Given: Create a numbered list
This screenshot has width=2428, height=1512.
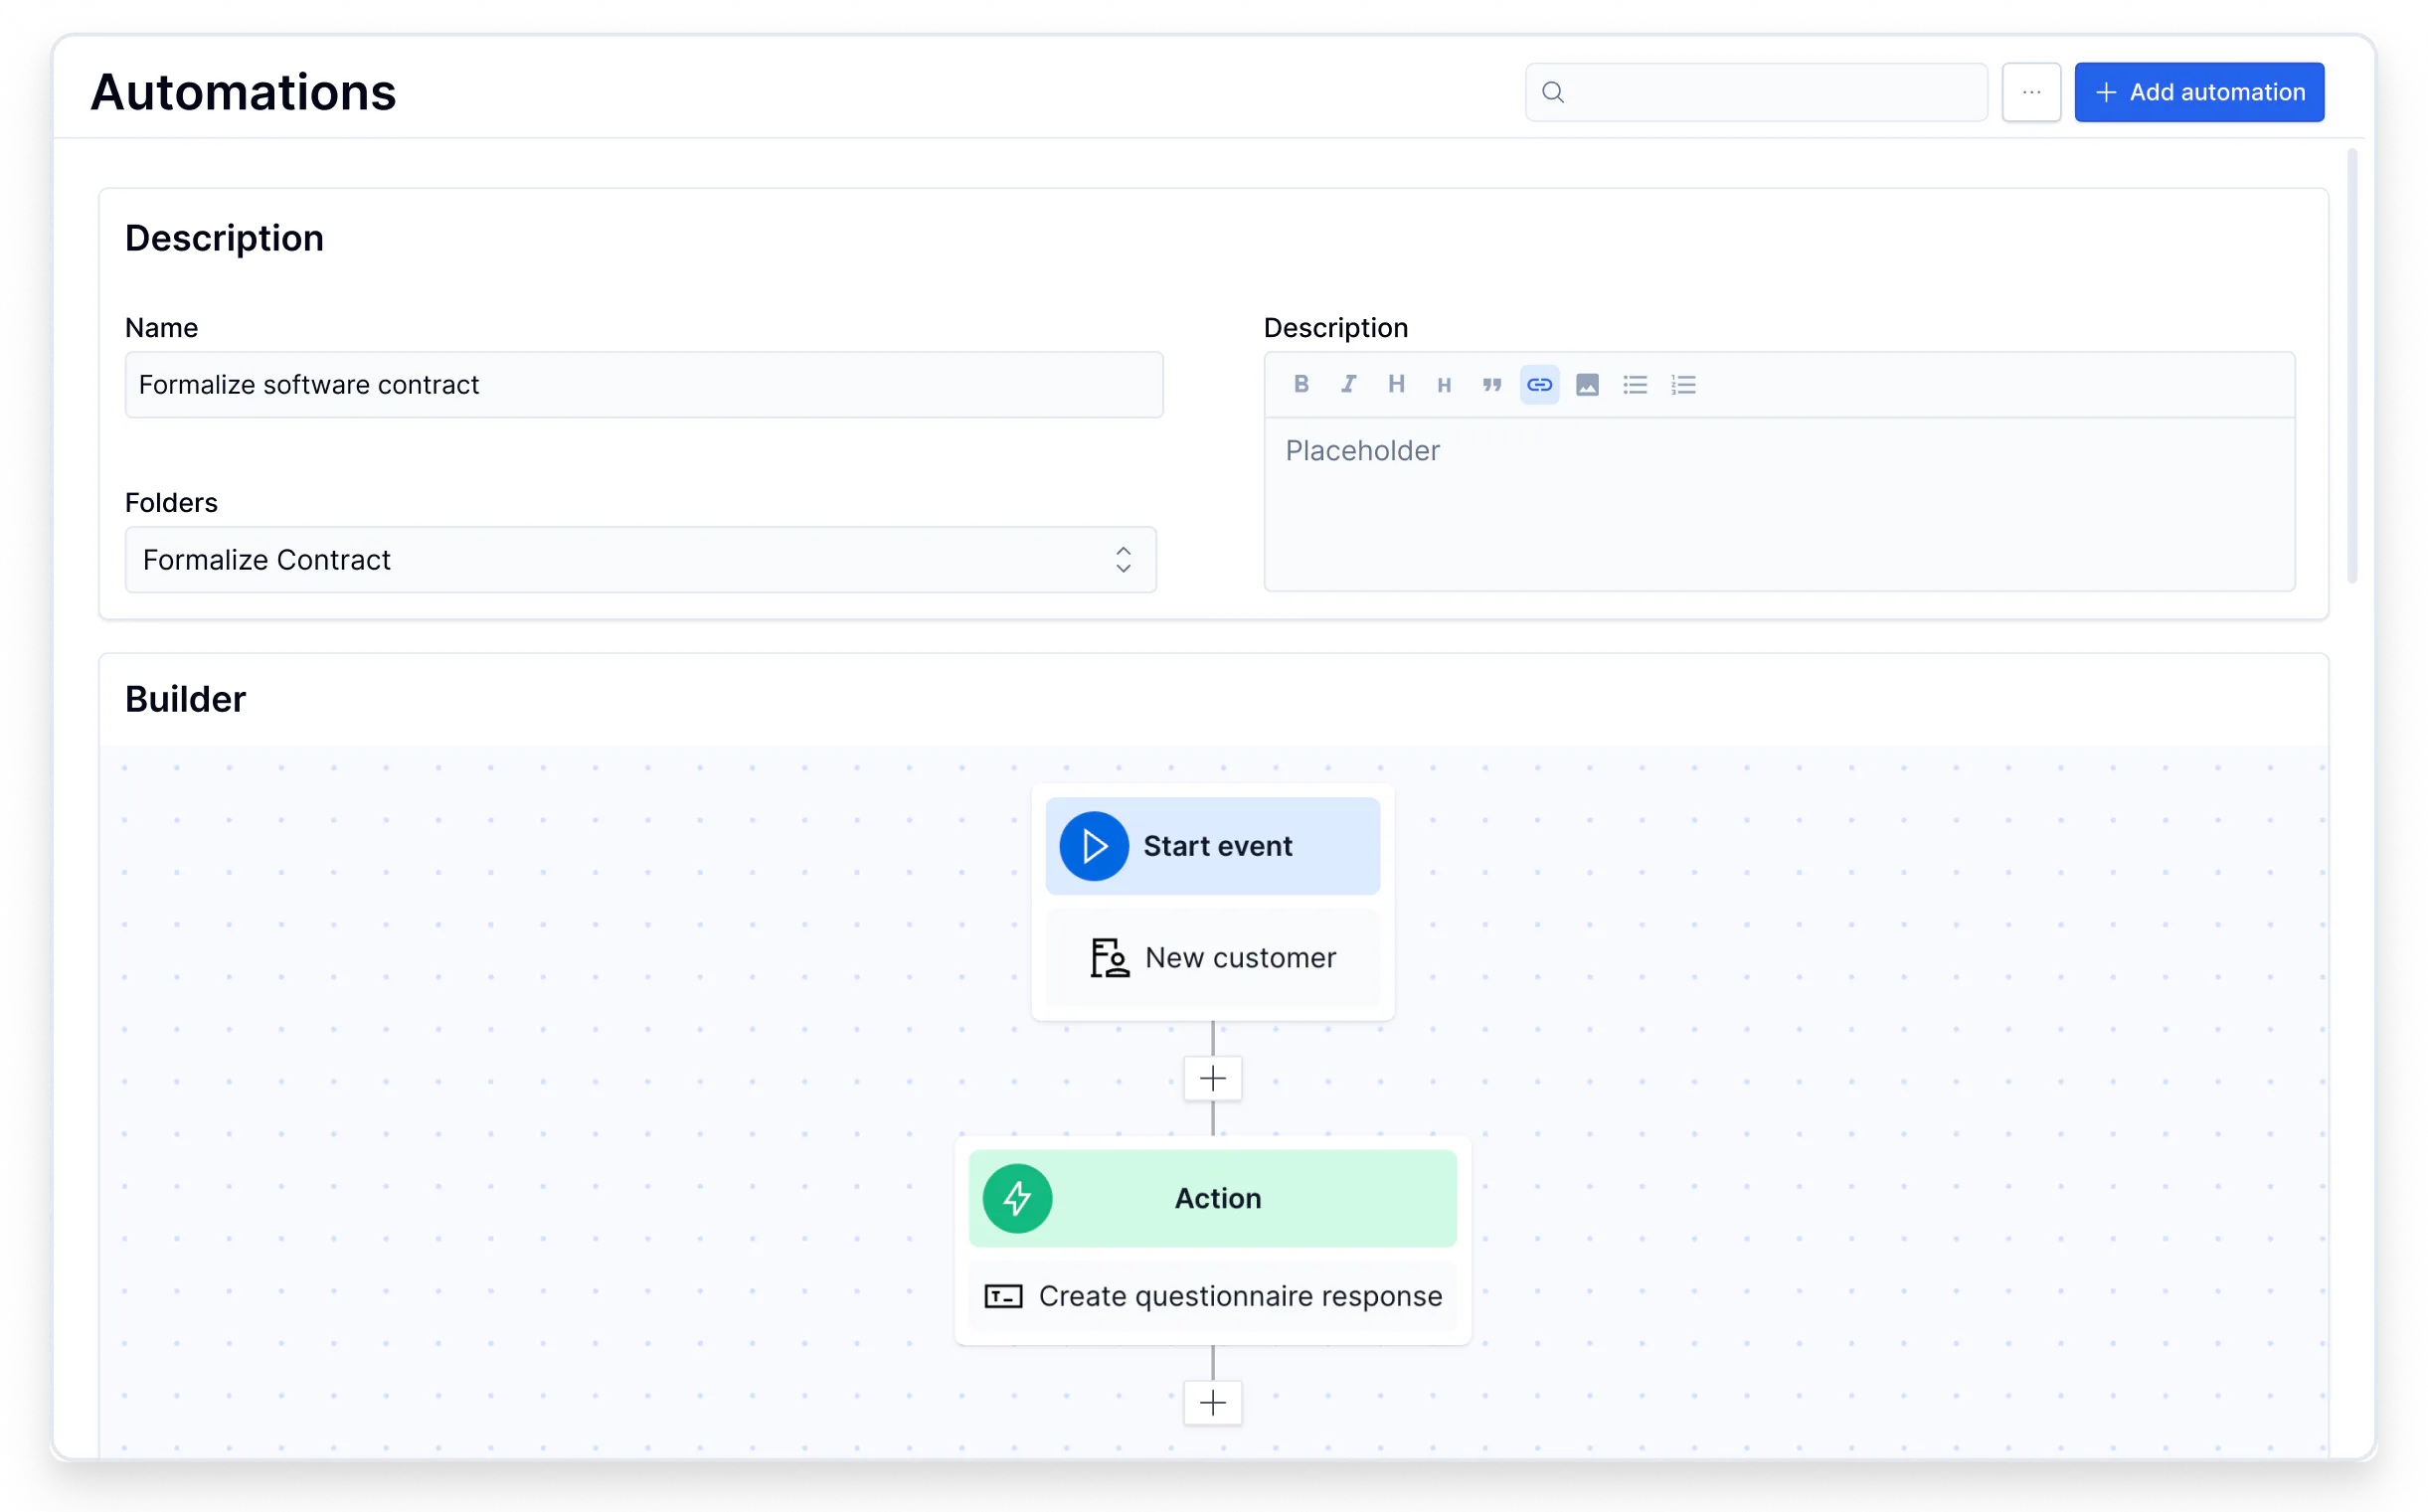Looking at the screenshot, I should [x=1683, y=384].
